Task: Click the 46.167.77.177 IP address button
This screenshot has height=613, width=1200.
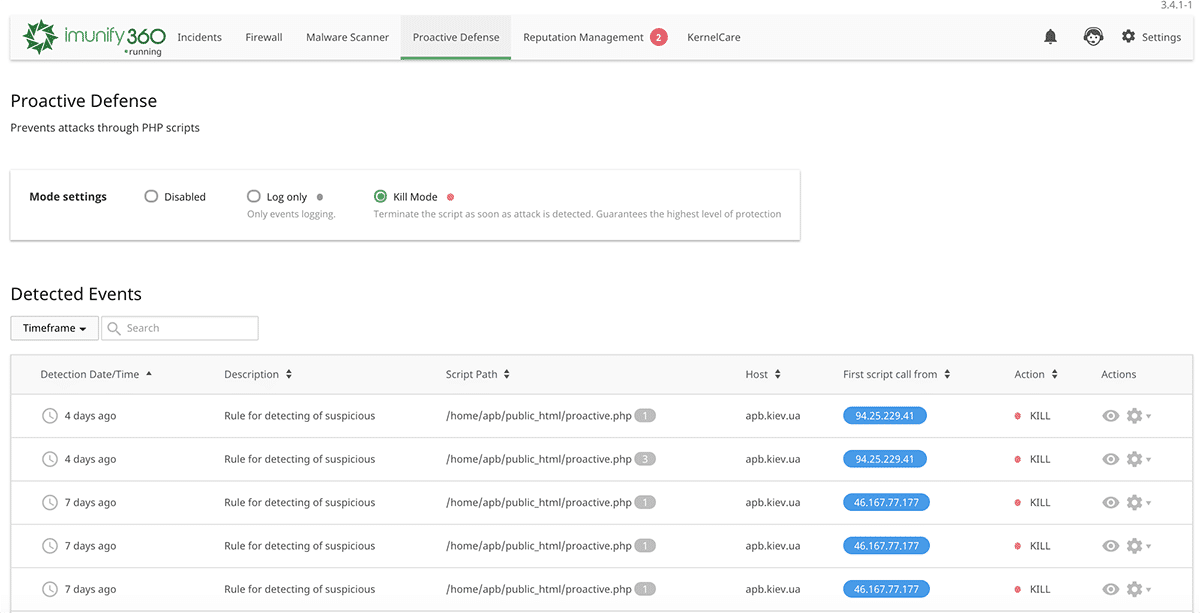Action: pyautogui.click(x=886, y=502)
